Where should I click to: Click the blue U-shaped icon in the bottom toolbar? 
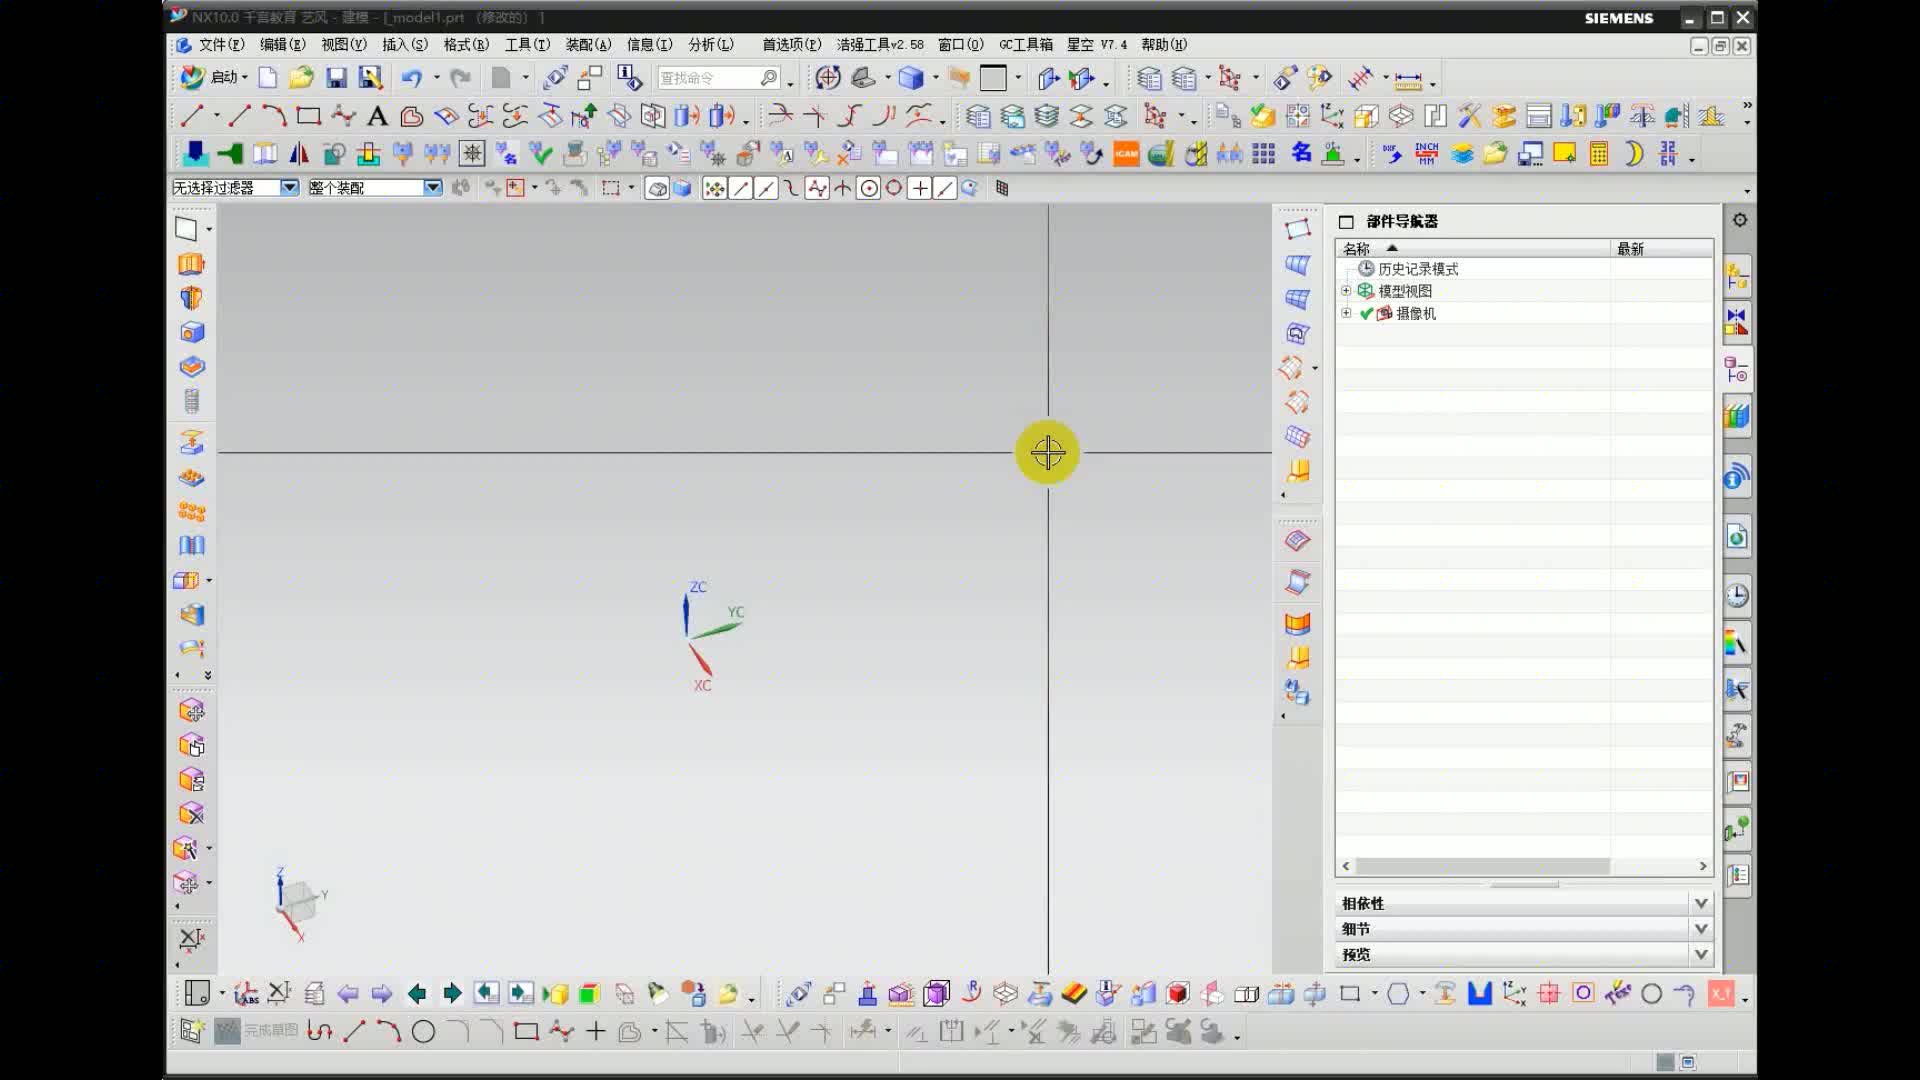coord(1480,993)
